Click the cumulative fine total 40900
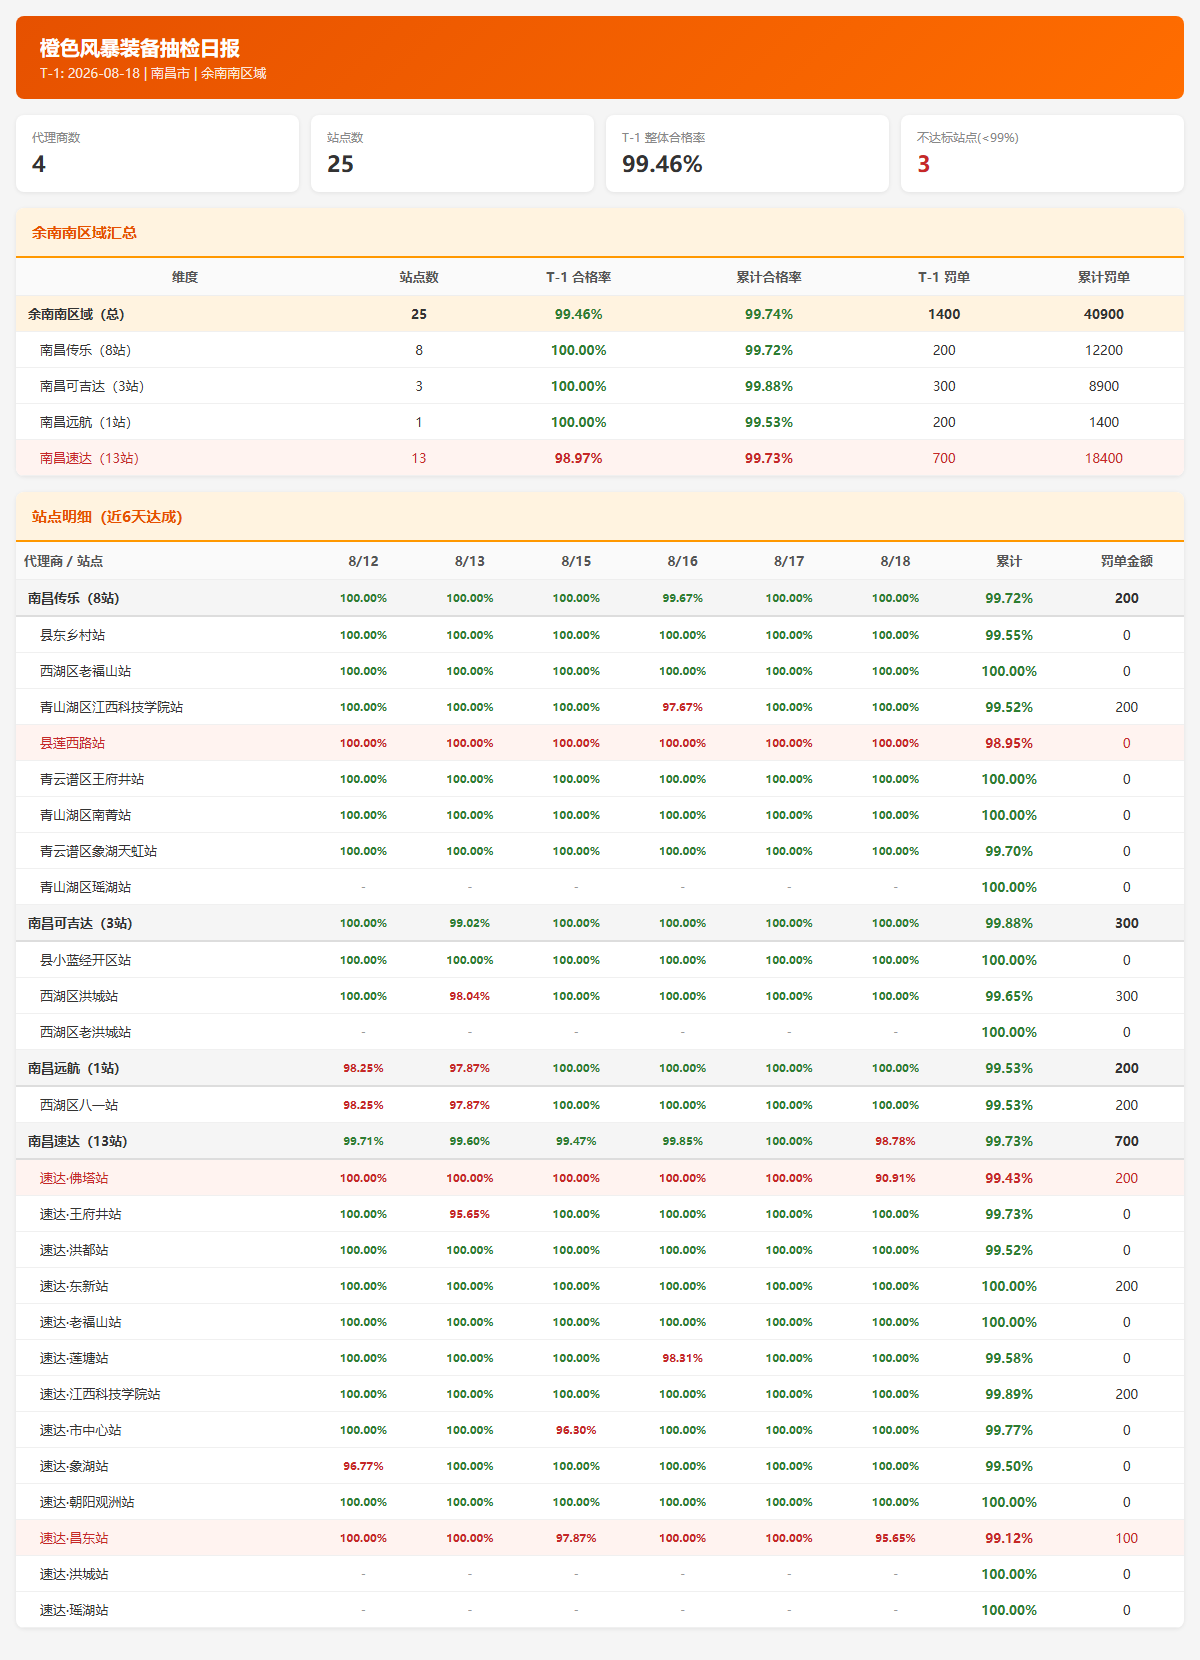 pos(1103,314)
